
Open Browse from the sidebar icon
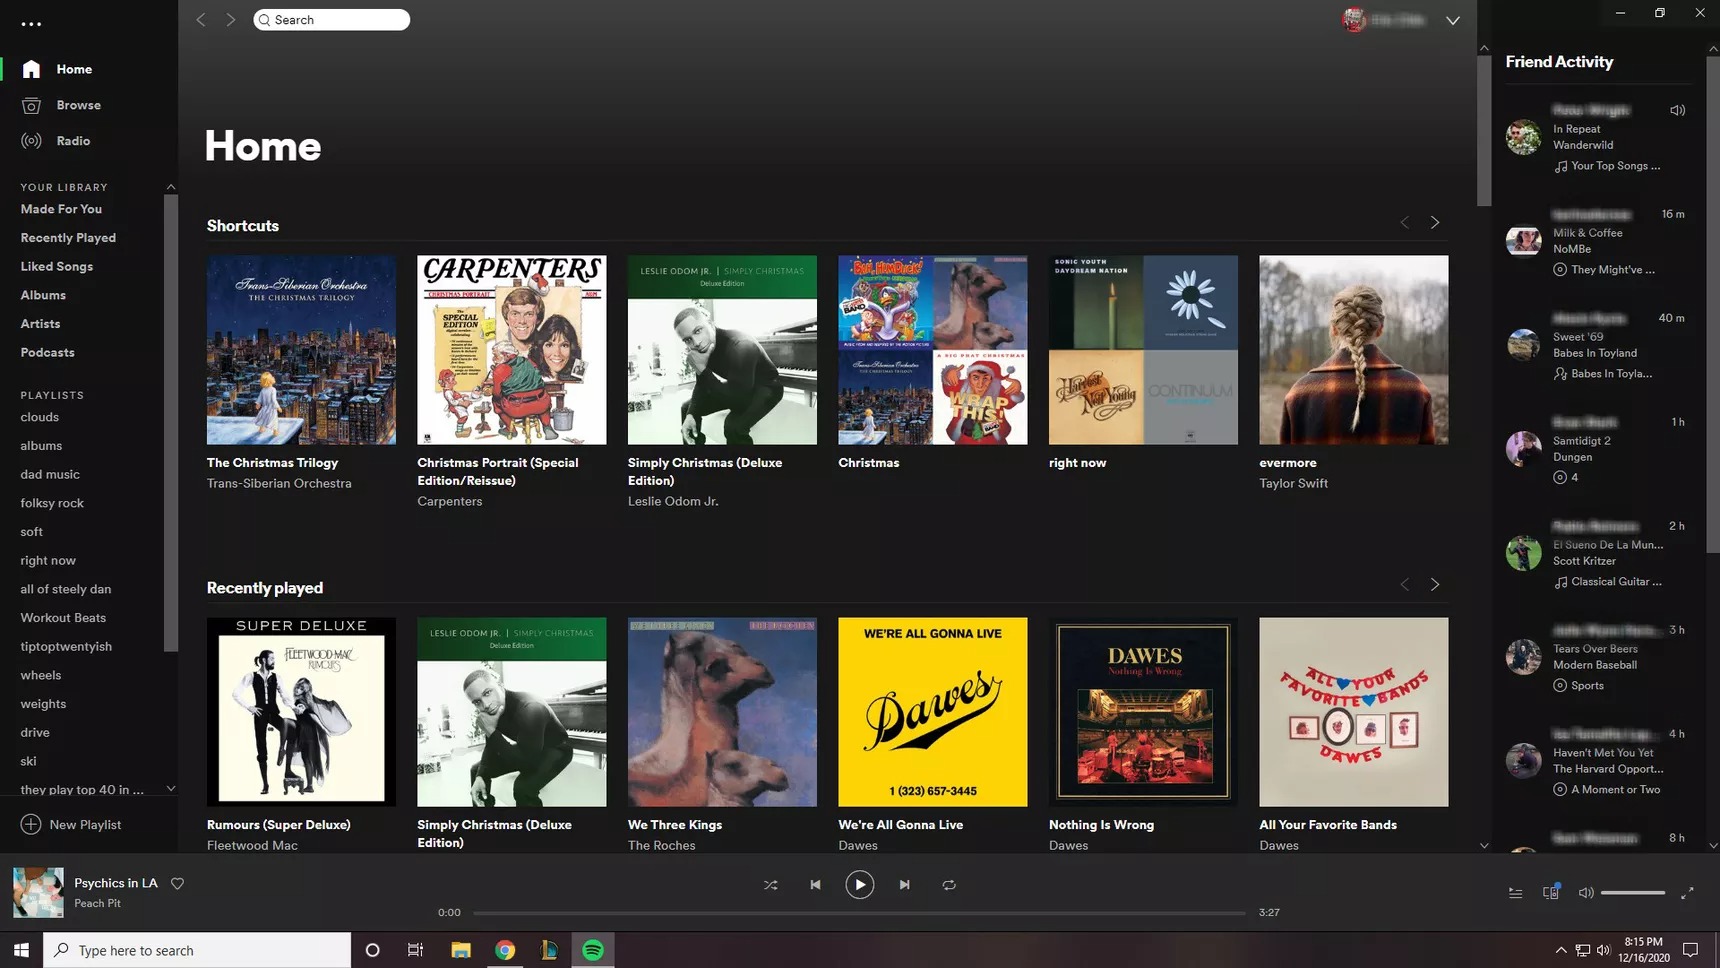pyautogui.click(x=30, y=104)
